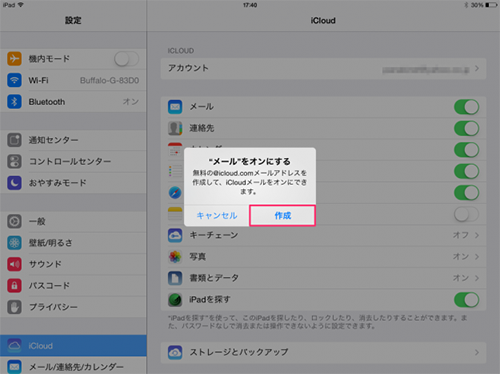Open サウンド speaker icon
This screenshot has height=374, width=500.
[x=14, y=264]
